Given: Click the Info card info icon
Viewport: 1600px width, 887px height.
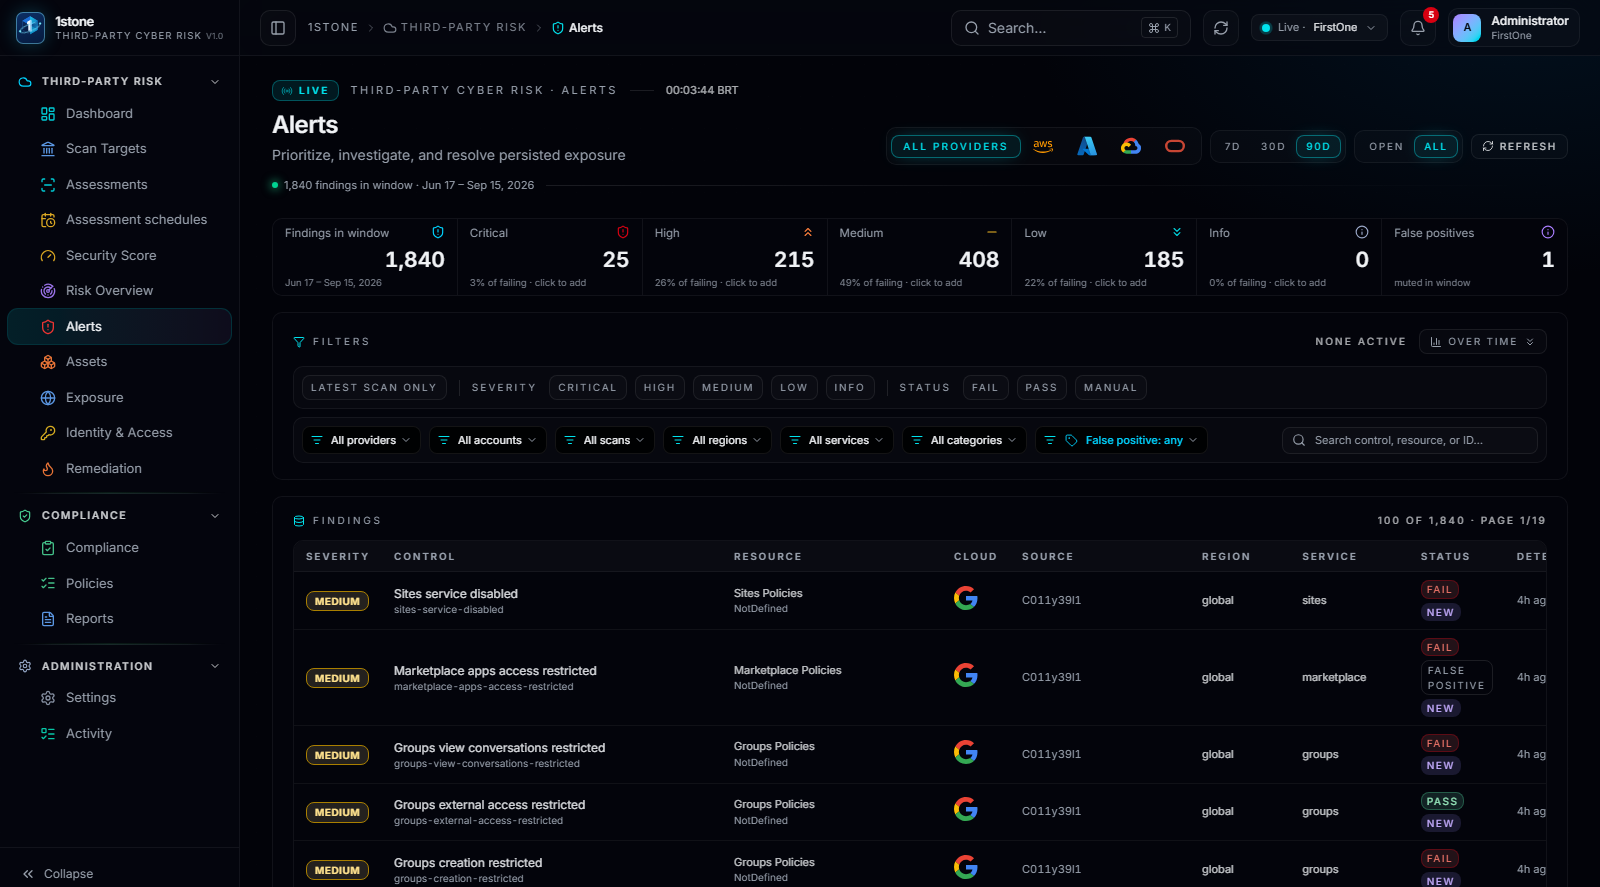Looking at the screenshot, I should [x=1362, y=232].
